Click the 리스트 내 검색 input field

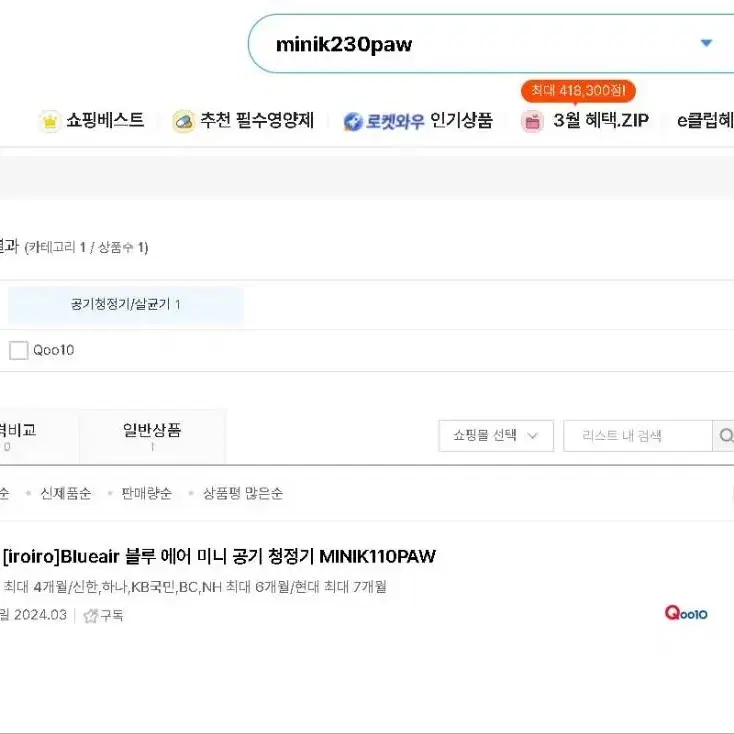tap(638, 436)
